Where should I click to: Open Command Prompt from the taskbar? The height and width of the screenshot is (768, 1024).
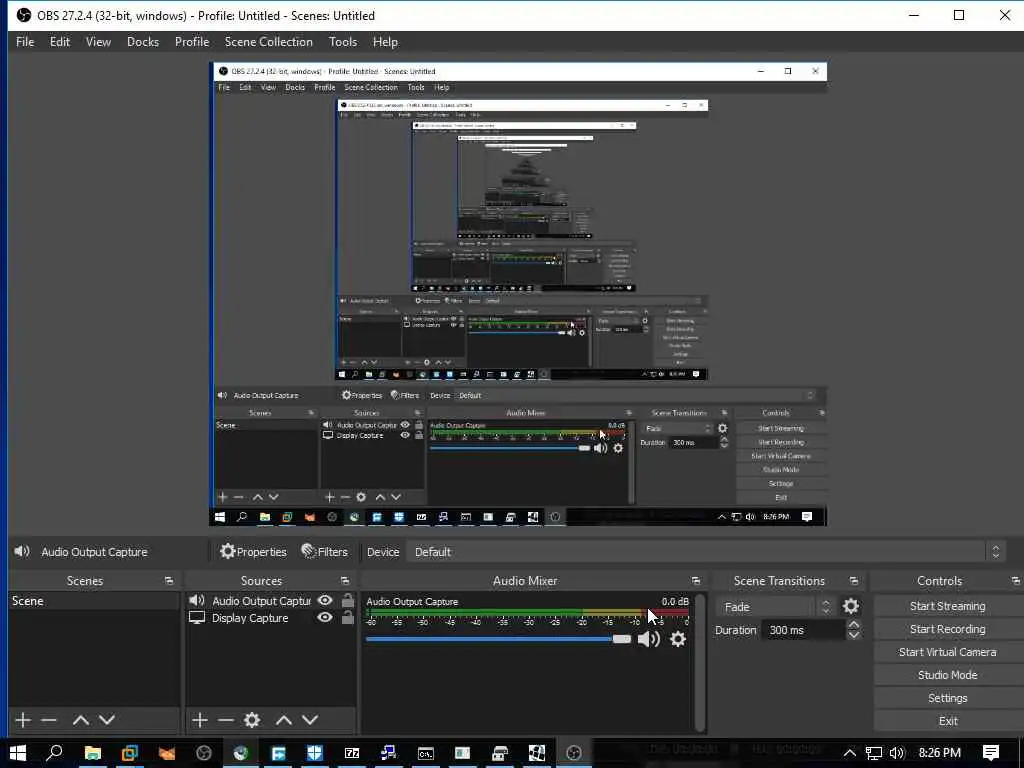pyautogui.click(x=426, y=753)
